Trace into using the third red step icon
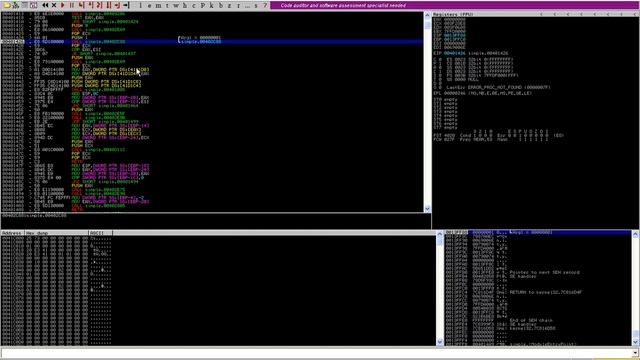 coord(99,5)
